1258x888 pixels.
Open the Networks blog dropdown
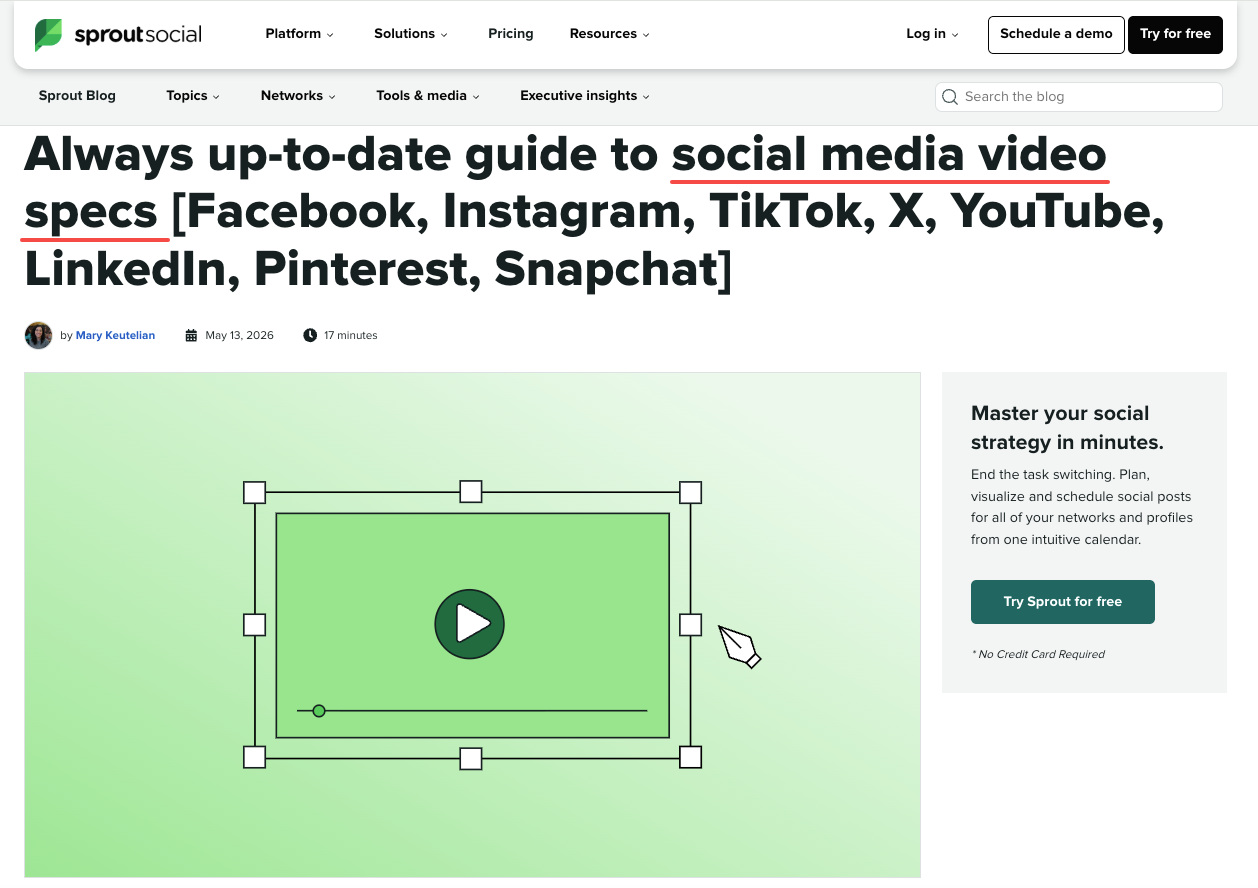pyautogui.click(x=298, y=96)
